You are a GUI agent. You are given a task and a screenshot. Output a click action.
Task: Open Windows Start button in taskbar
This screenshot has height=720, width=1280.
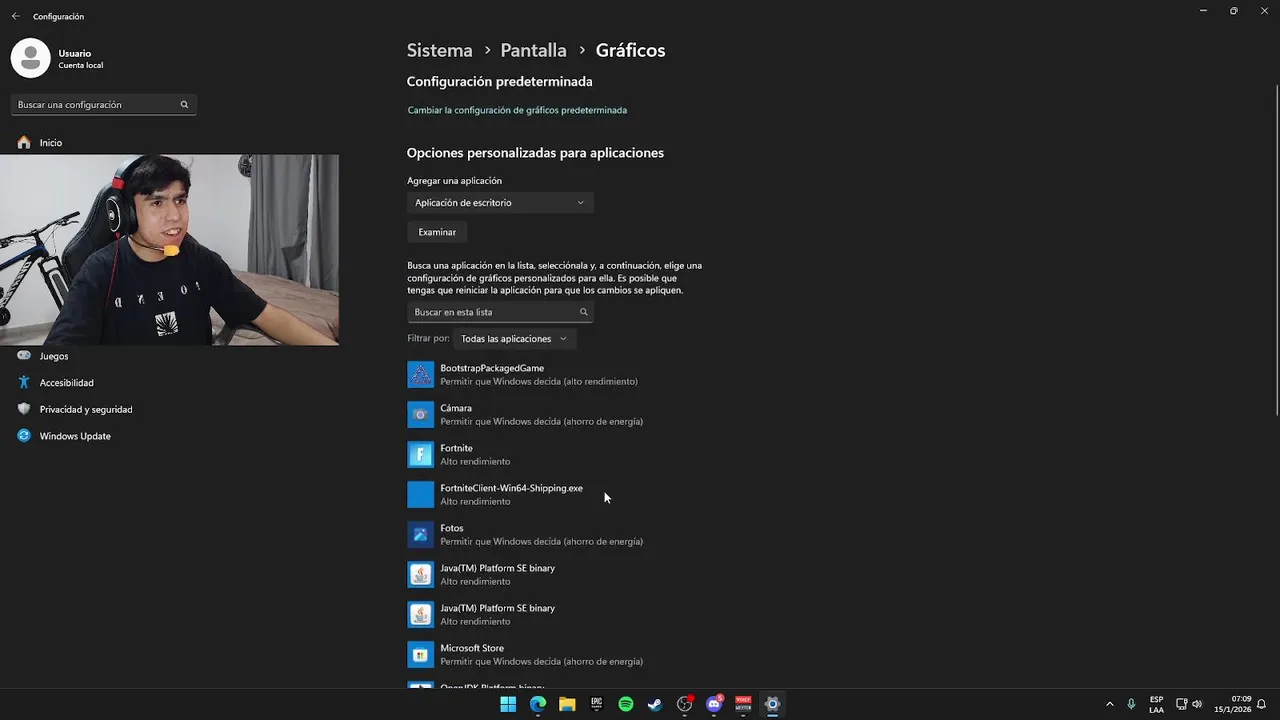point(508,704)
